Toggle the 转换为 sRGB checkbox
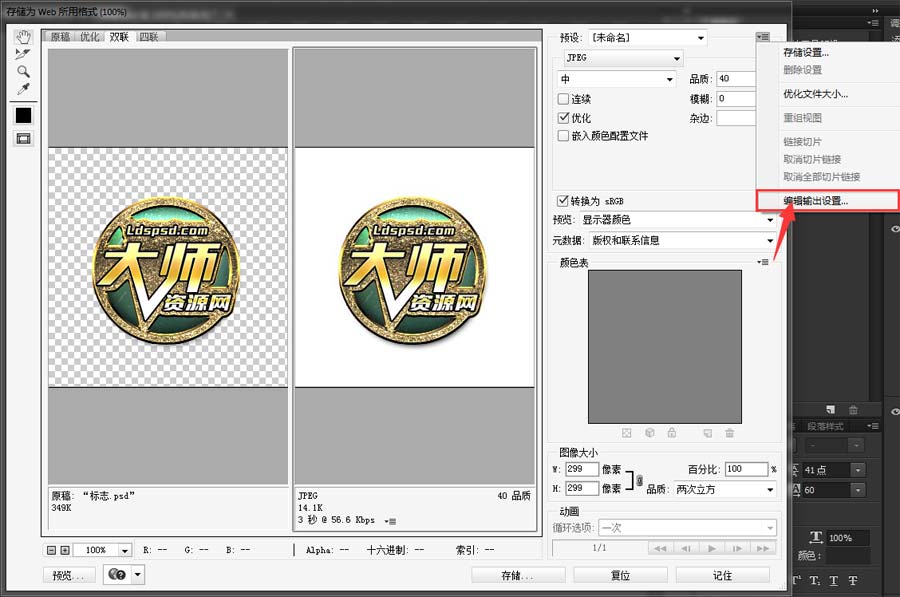This screenshot has height=597, width=900. coord(562,201)
